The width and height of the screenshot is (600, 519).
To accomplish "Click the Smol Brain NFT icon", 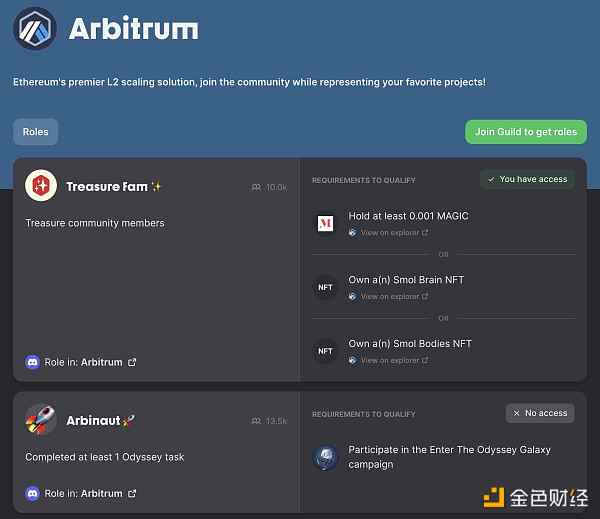I will tap(325, 287).
